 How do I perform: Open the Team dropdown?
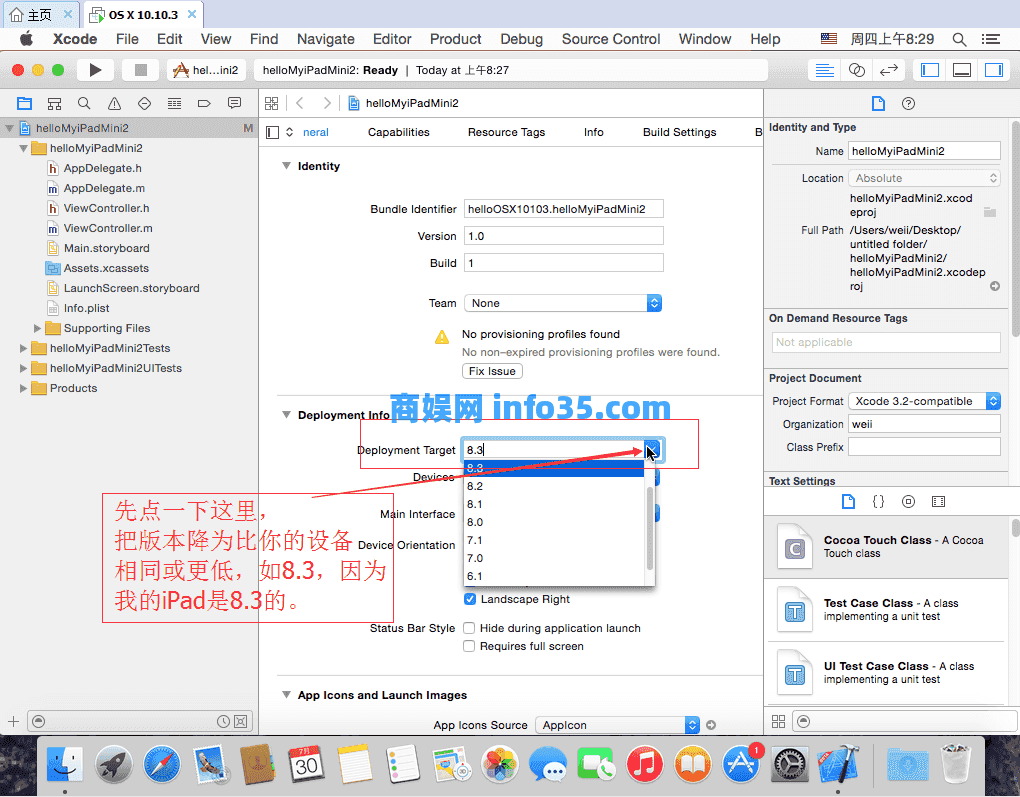point(563,303)
